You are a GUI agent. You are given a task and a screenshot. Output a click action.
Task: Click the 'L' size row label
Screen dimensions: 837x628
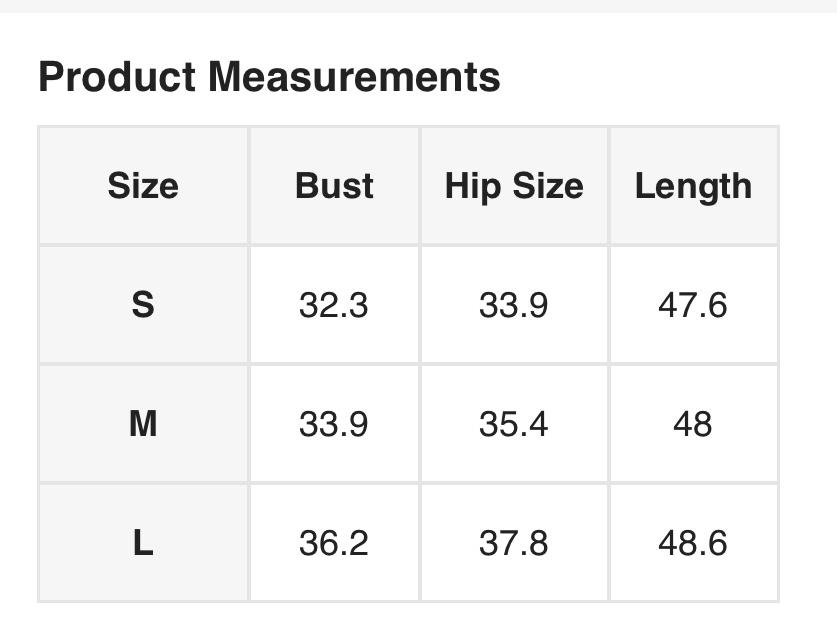coord(143,543)
